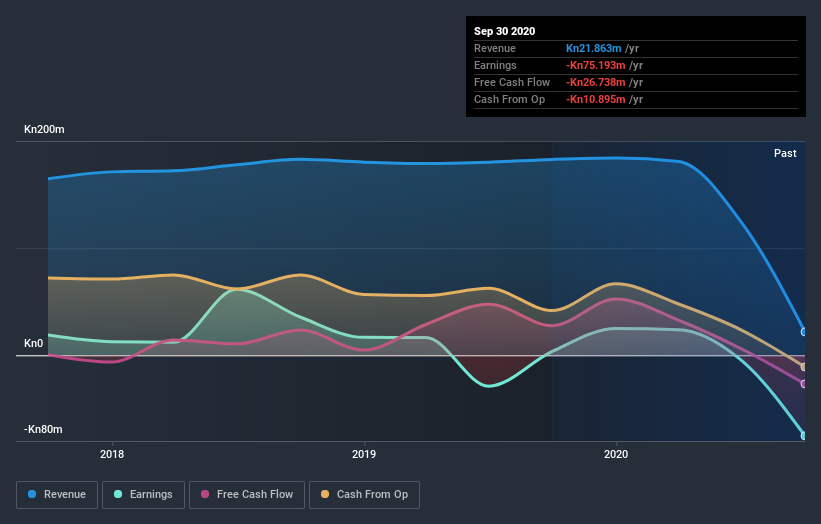Click the teal Earnings endpoint marker
This screenshot has width=821, height=524.
tap(804, 436)
